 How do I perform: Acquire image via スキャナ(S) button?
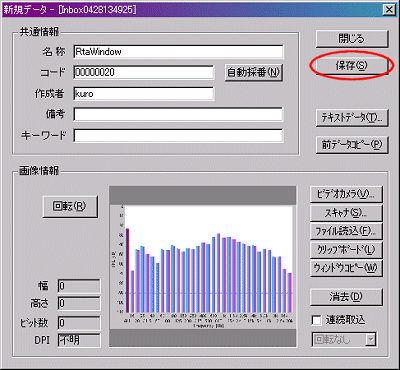pyautogui.click(x=346, y=213)
